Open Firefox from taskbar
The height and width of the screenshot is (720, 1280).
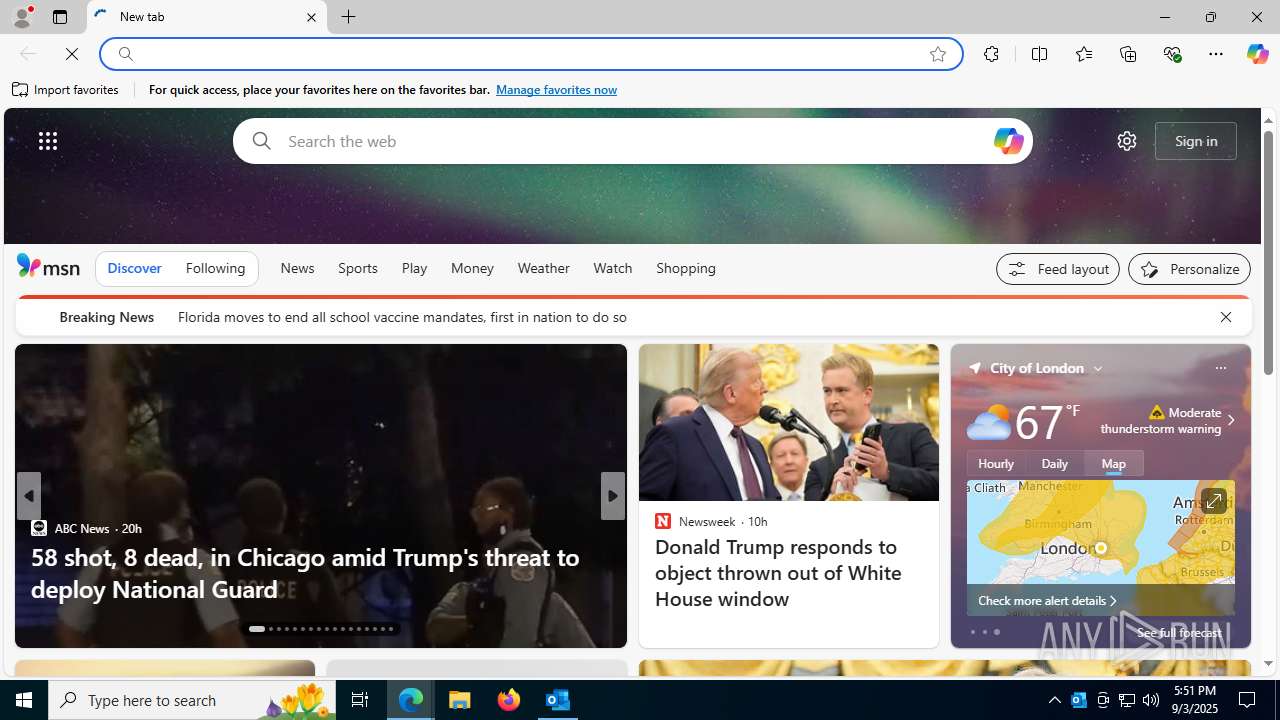tap(508, 700)
